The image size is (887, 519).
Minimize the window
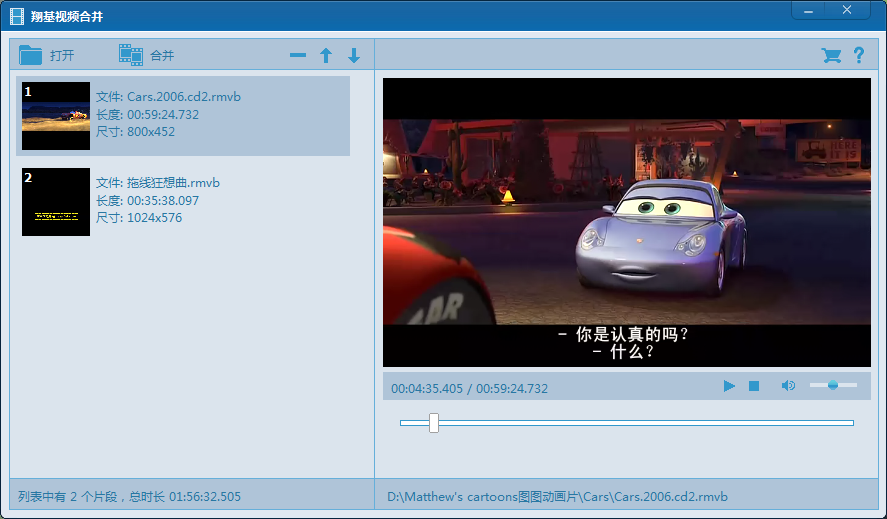[808, 11]
